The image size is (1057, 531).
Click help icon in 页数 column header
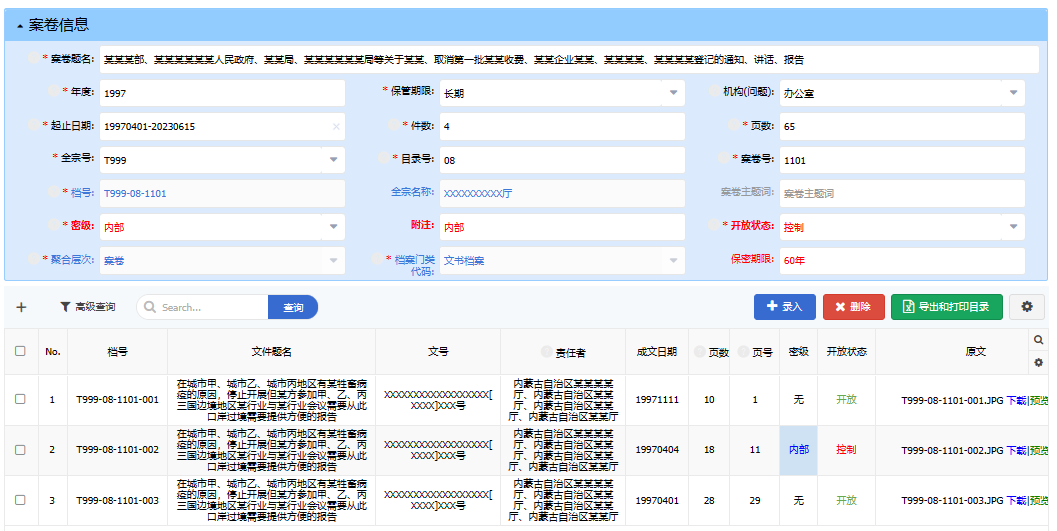700,351
